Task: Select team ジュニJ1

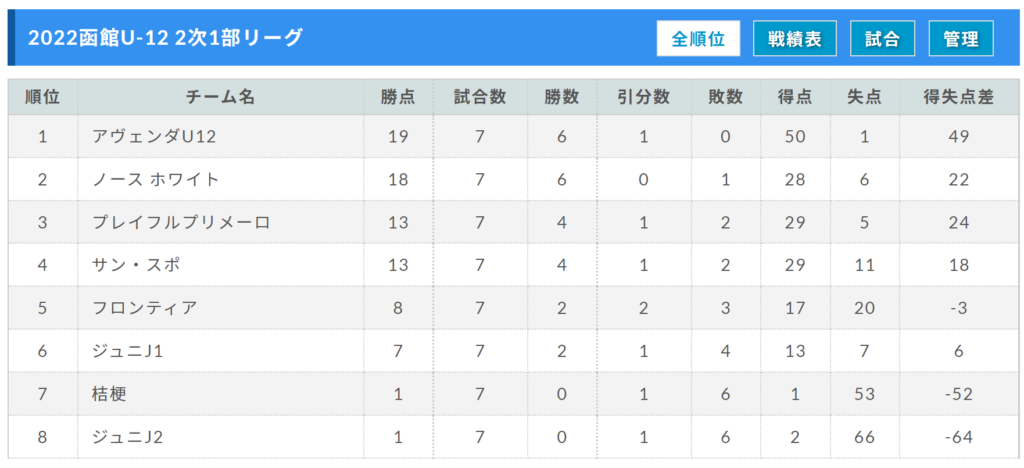Action: [x=127, y=351]
